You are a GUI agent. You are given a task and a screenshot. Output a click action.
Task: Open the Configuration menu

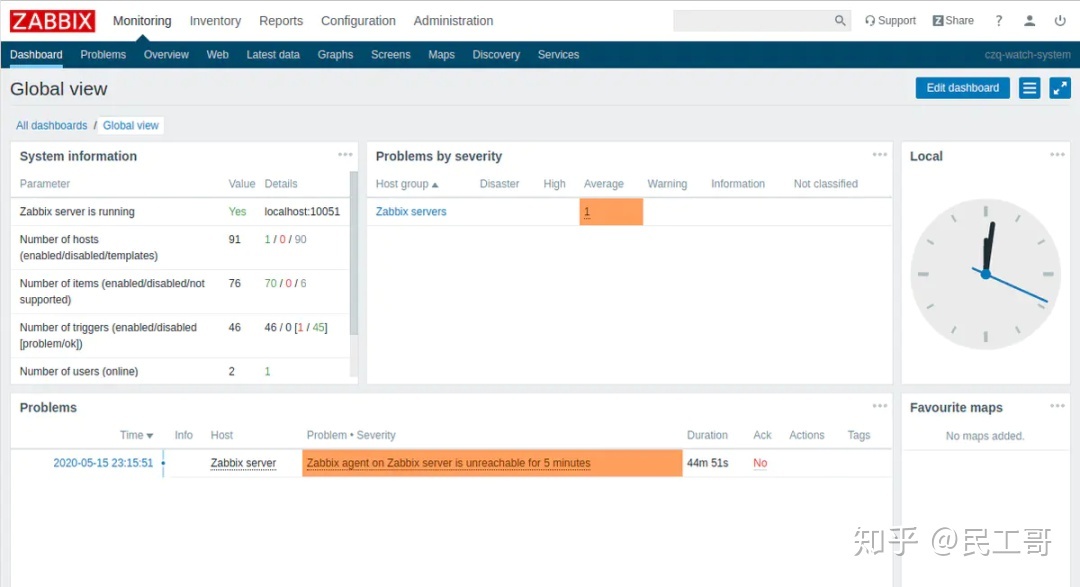point(358,21)
